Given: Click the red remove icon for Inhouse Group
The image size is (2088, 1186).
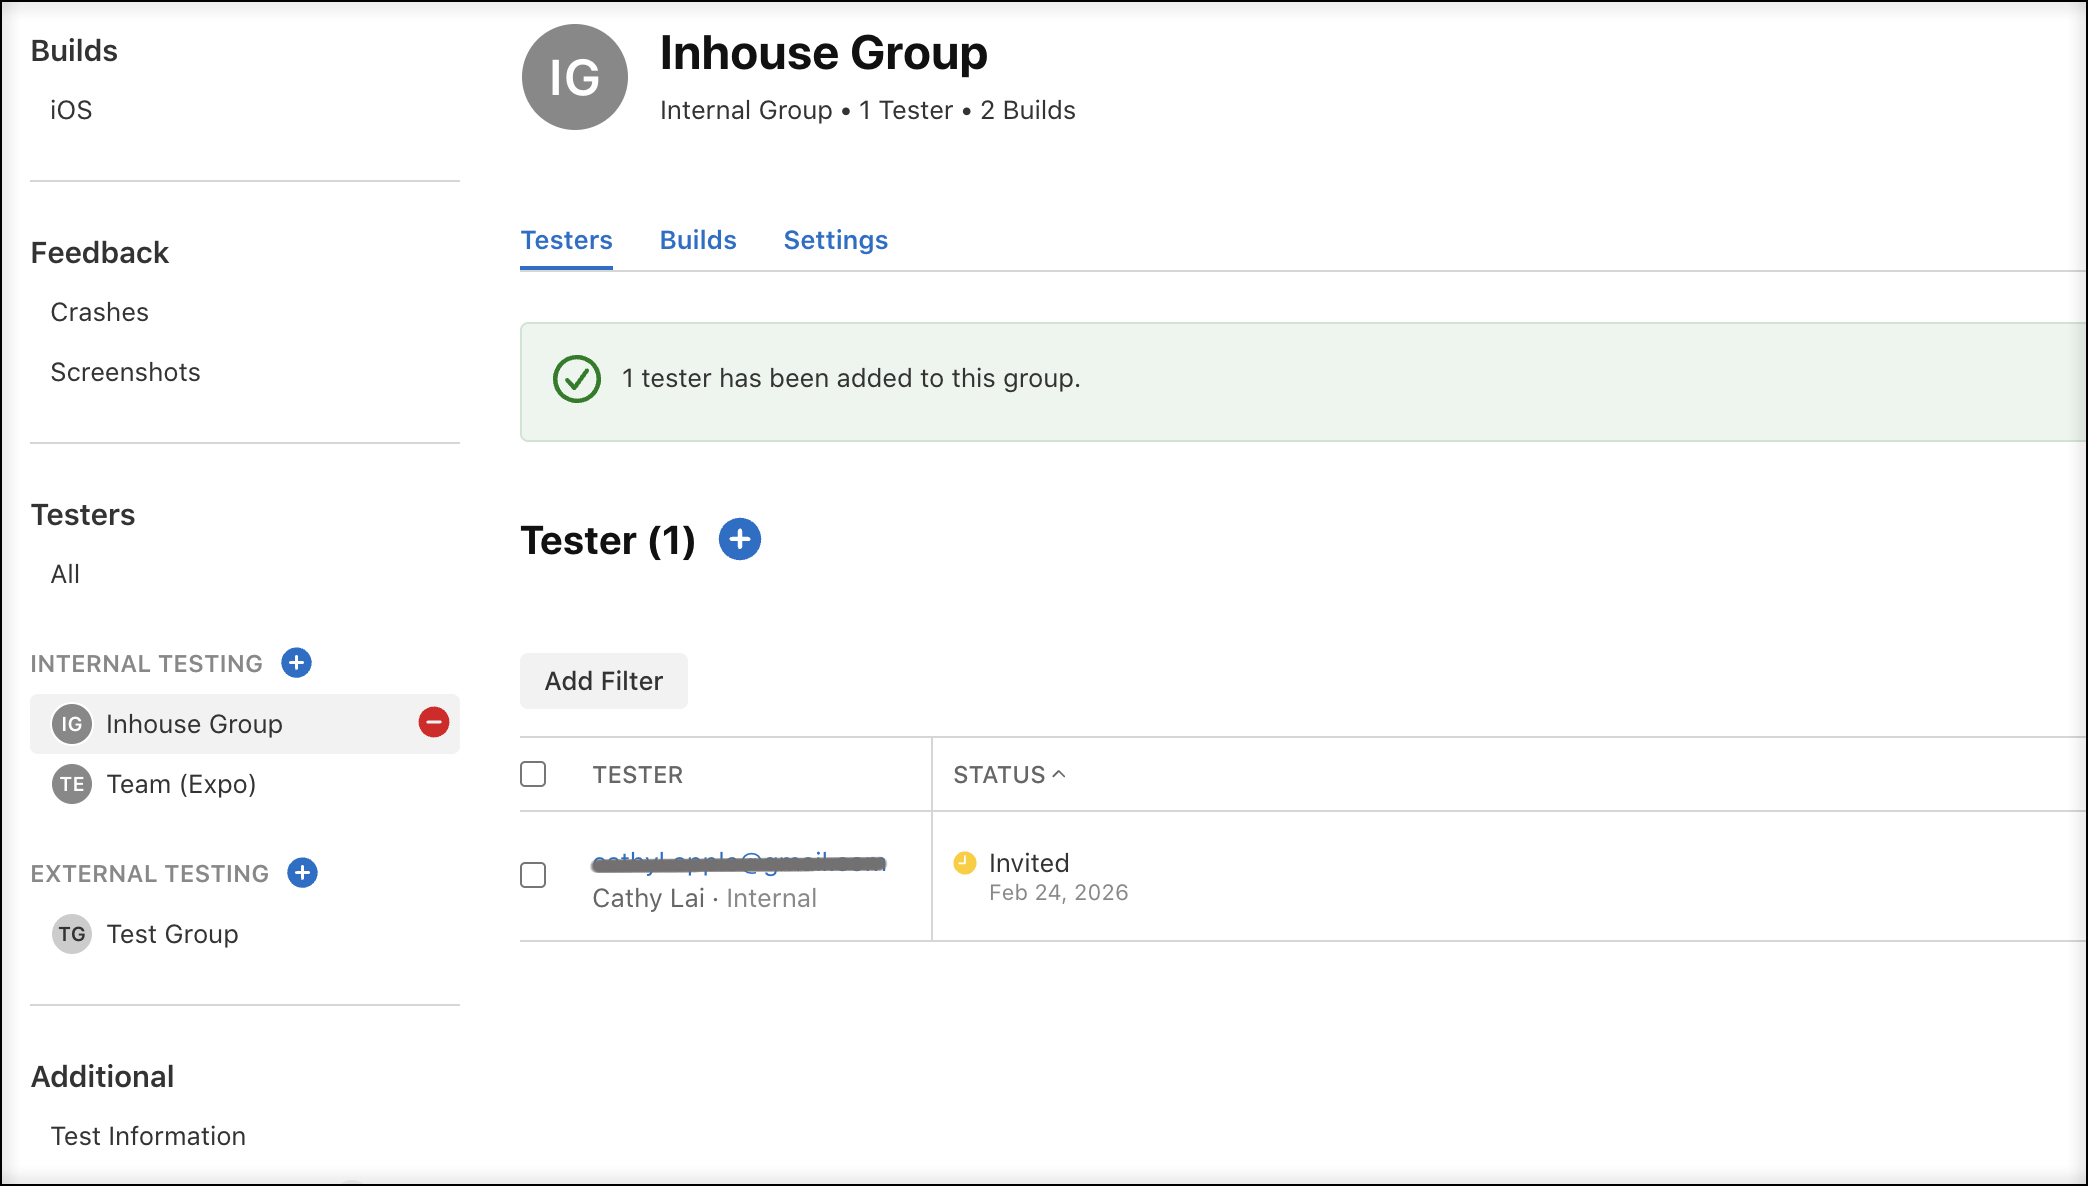Looking at the screenshot, I should 433,722.
